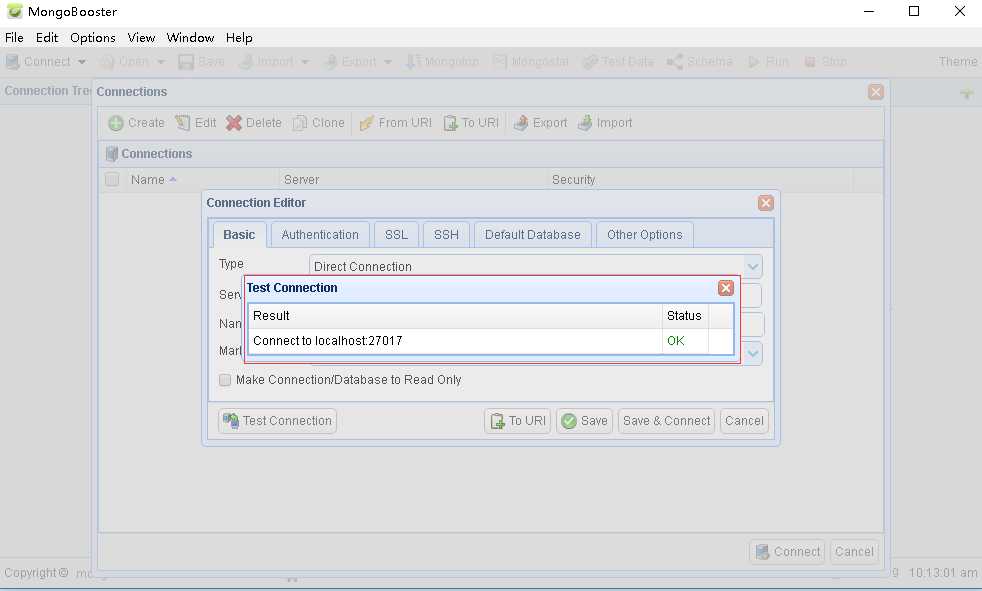Image resolution: width=982 pixels, height=591 pixels.
Task: Click Schema in main toolbar
Action: point(700,61)
